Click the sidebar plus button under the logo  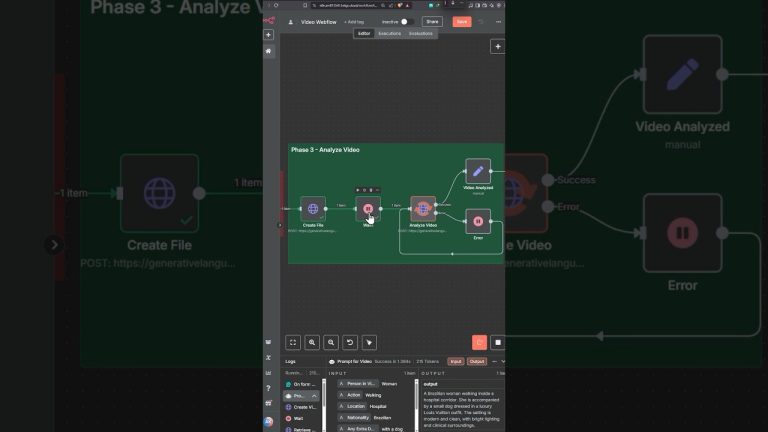[268, 35]
